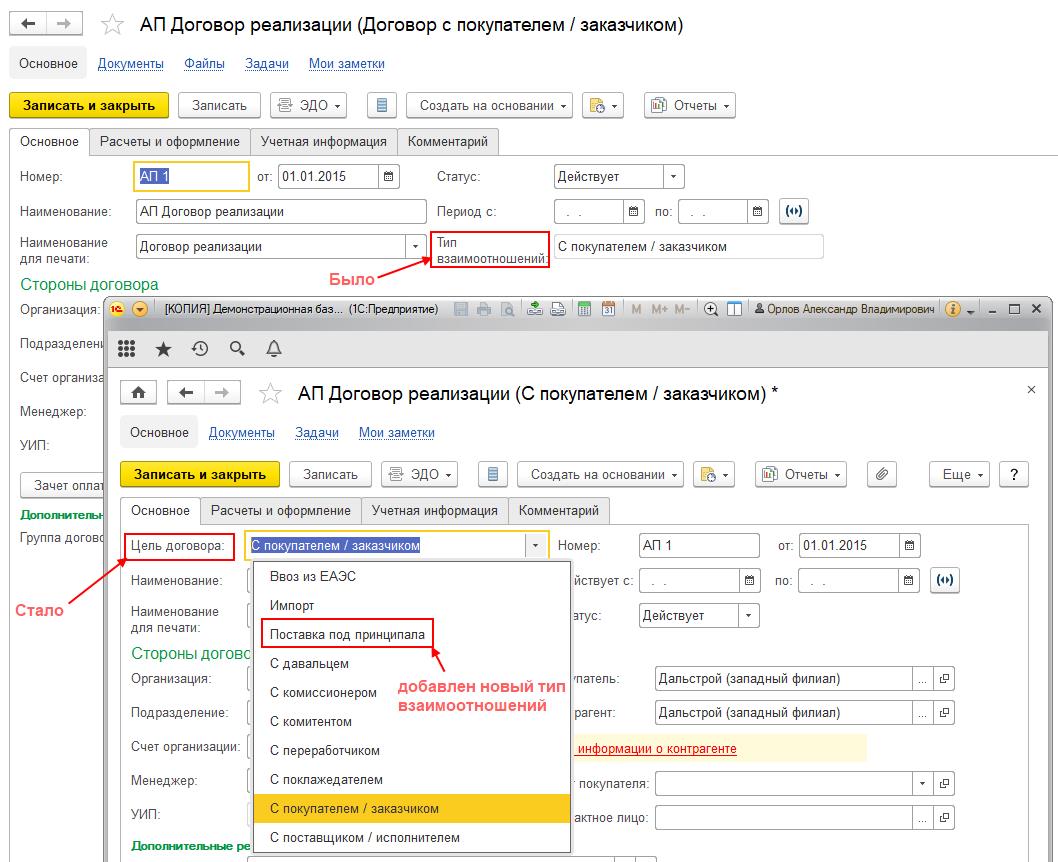The image size is (1058, 862).
Task: Open date picker next to 01.01.2015 in front window
Action: tap(910, 545)
